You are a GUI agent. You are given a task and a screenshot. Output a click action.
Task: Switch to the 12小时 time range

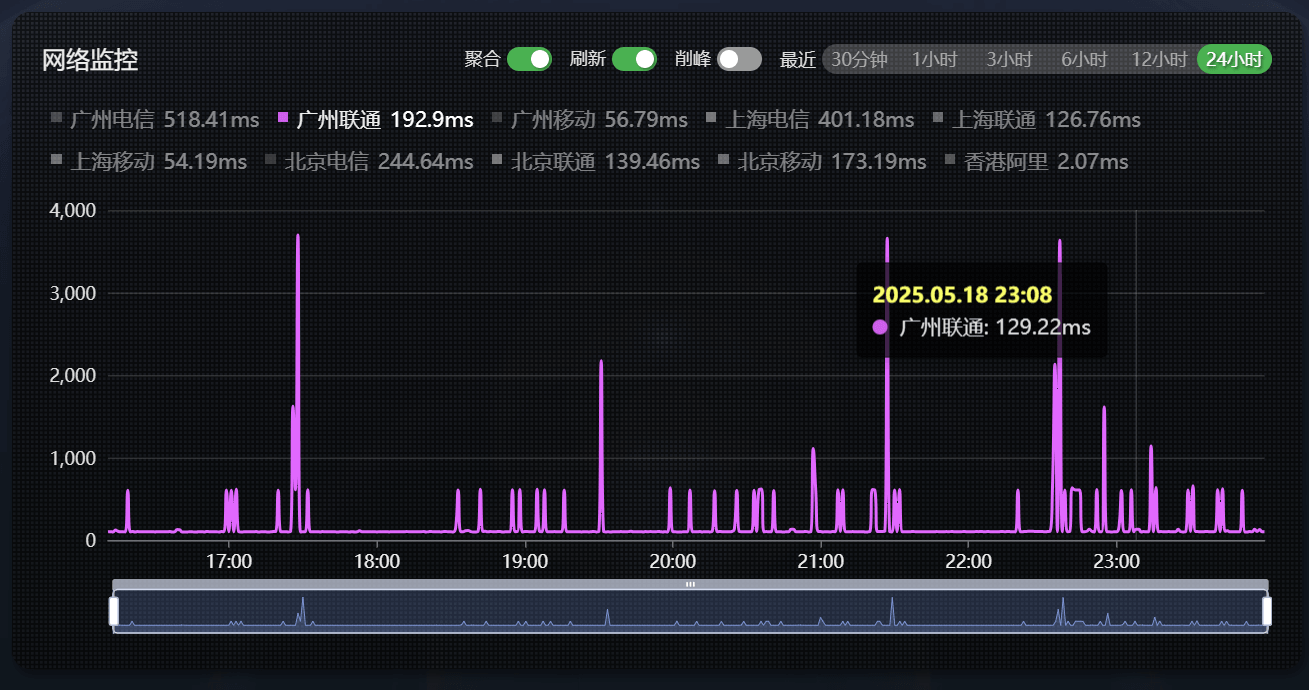(x=1159, y=60)
